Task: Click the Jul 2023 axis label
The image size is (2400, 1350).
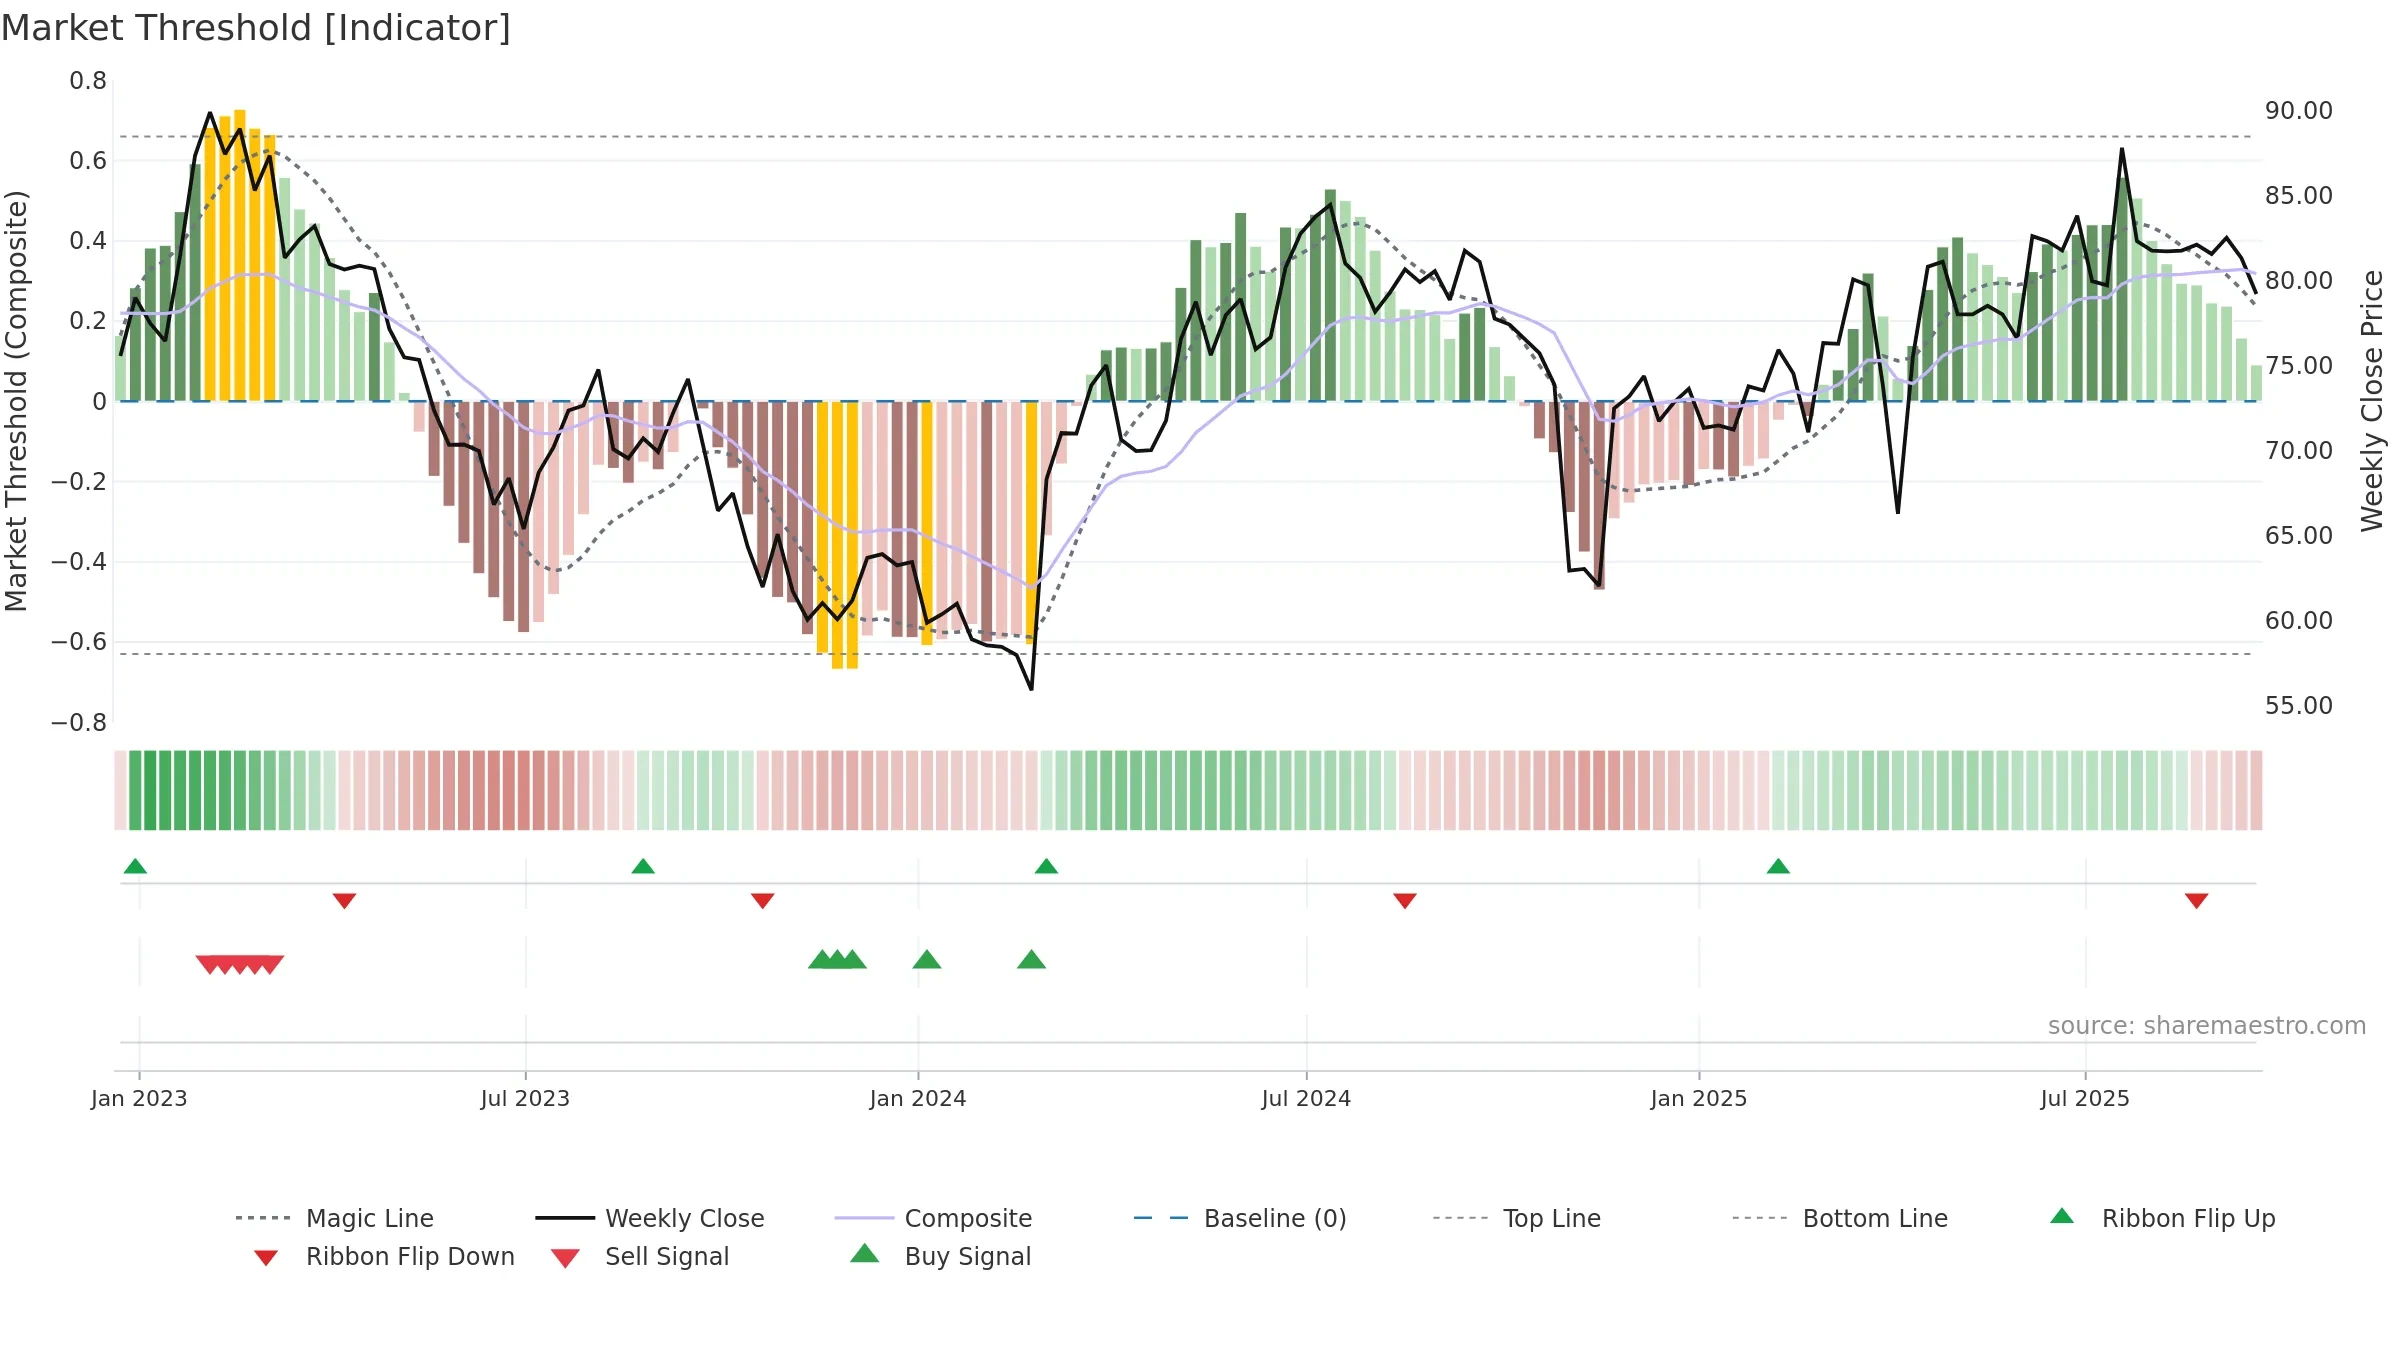Action: coord(525,1099)
